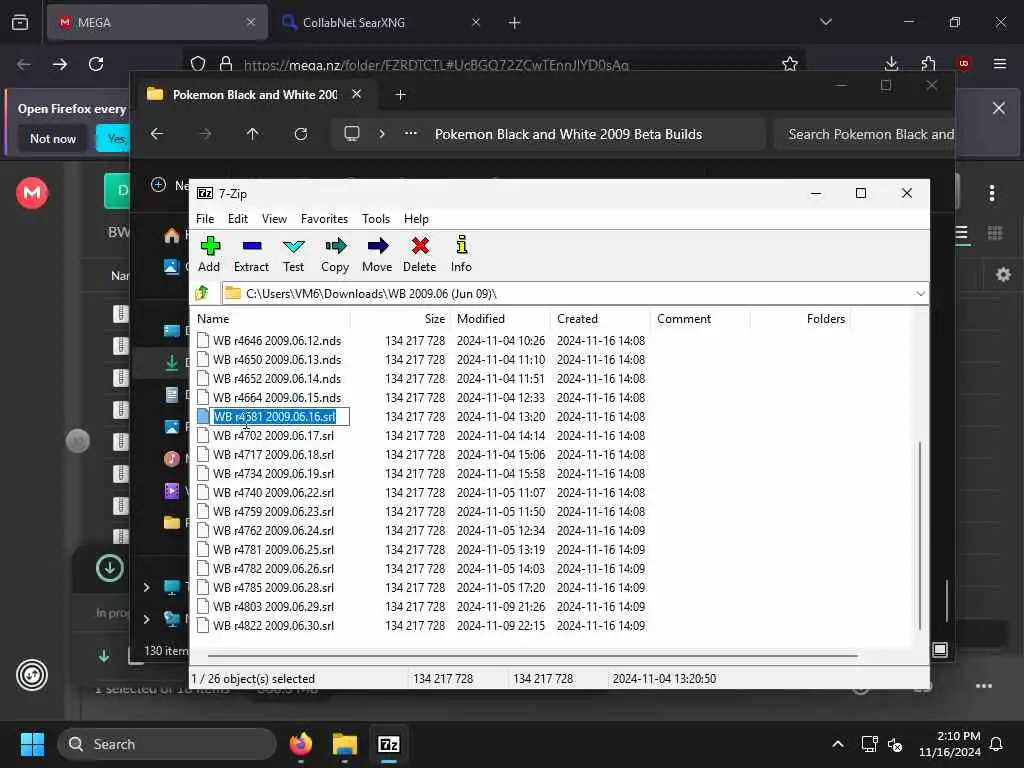Expand the 7-Zip path address dropdown
The width and height of the screenshot is (1024, 768).
[x=920, y=293]
